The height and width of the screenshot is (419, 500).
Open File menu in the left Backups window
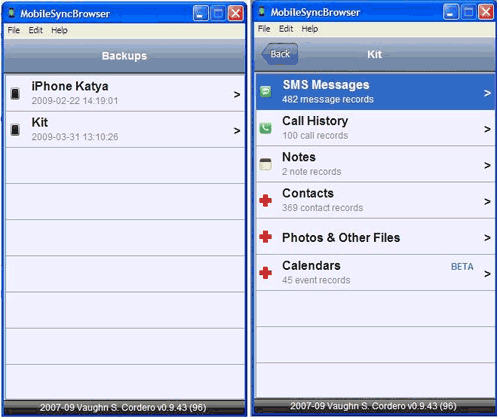[14, 30]
